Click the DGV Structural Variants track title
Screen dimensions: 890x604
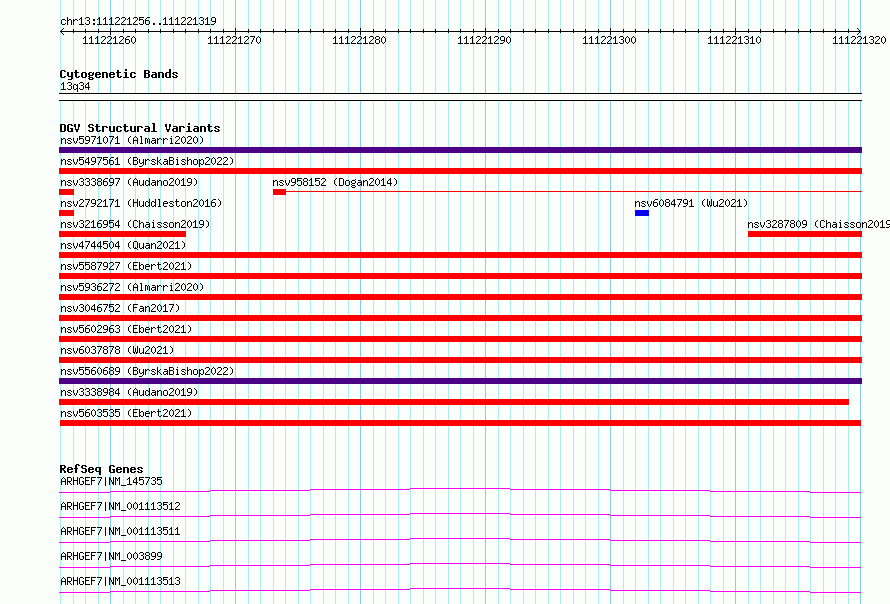pos(140,128)
